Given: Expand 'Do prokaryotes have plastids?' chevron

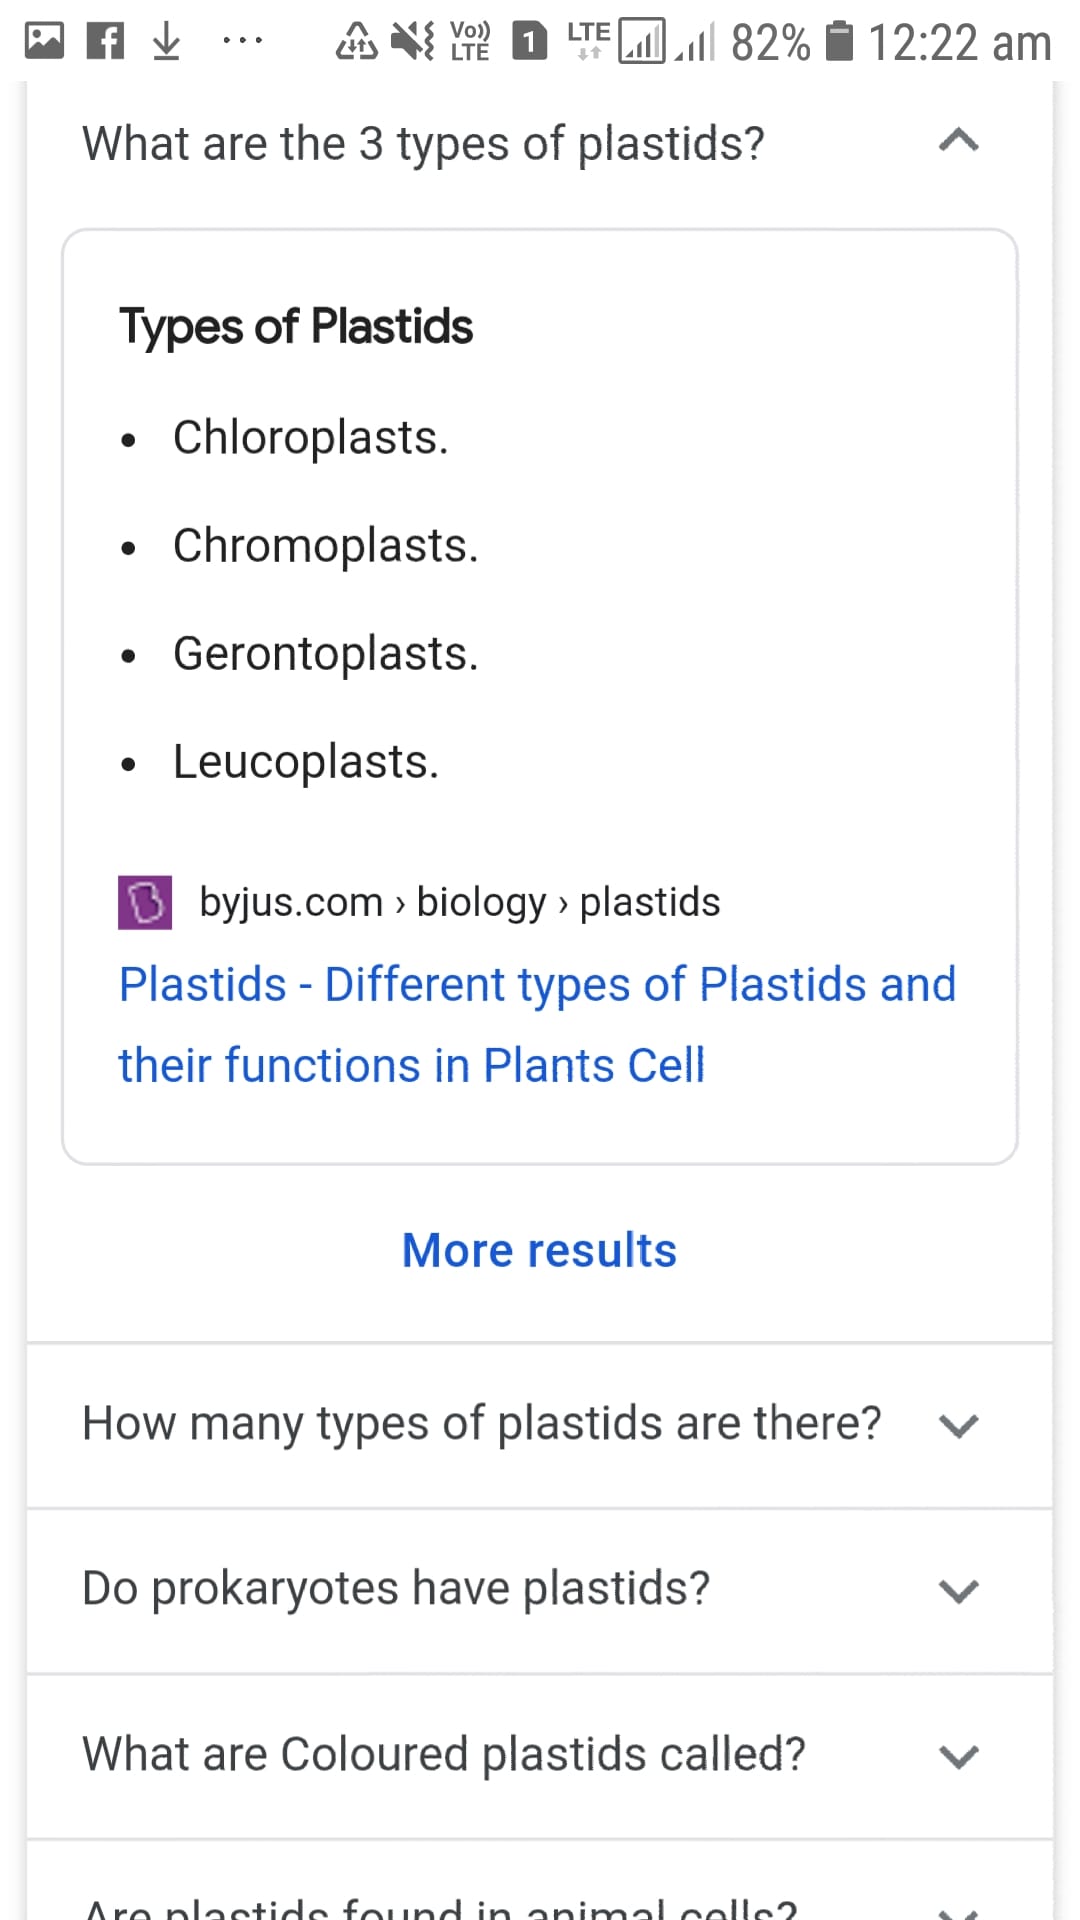Looking at the screenshot, I should pyautogui.click(x=958, y=1590).
